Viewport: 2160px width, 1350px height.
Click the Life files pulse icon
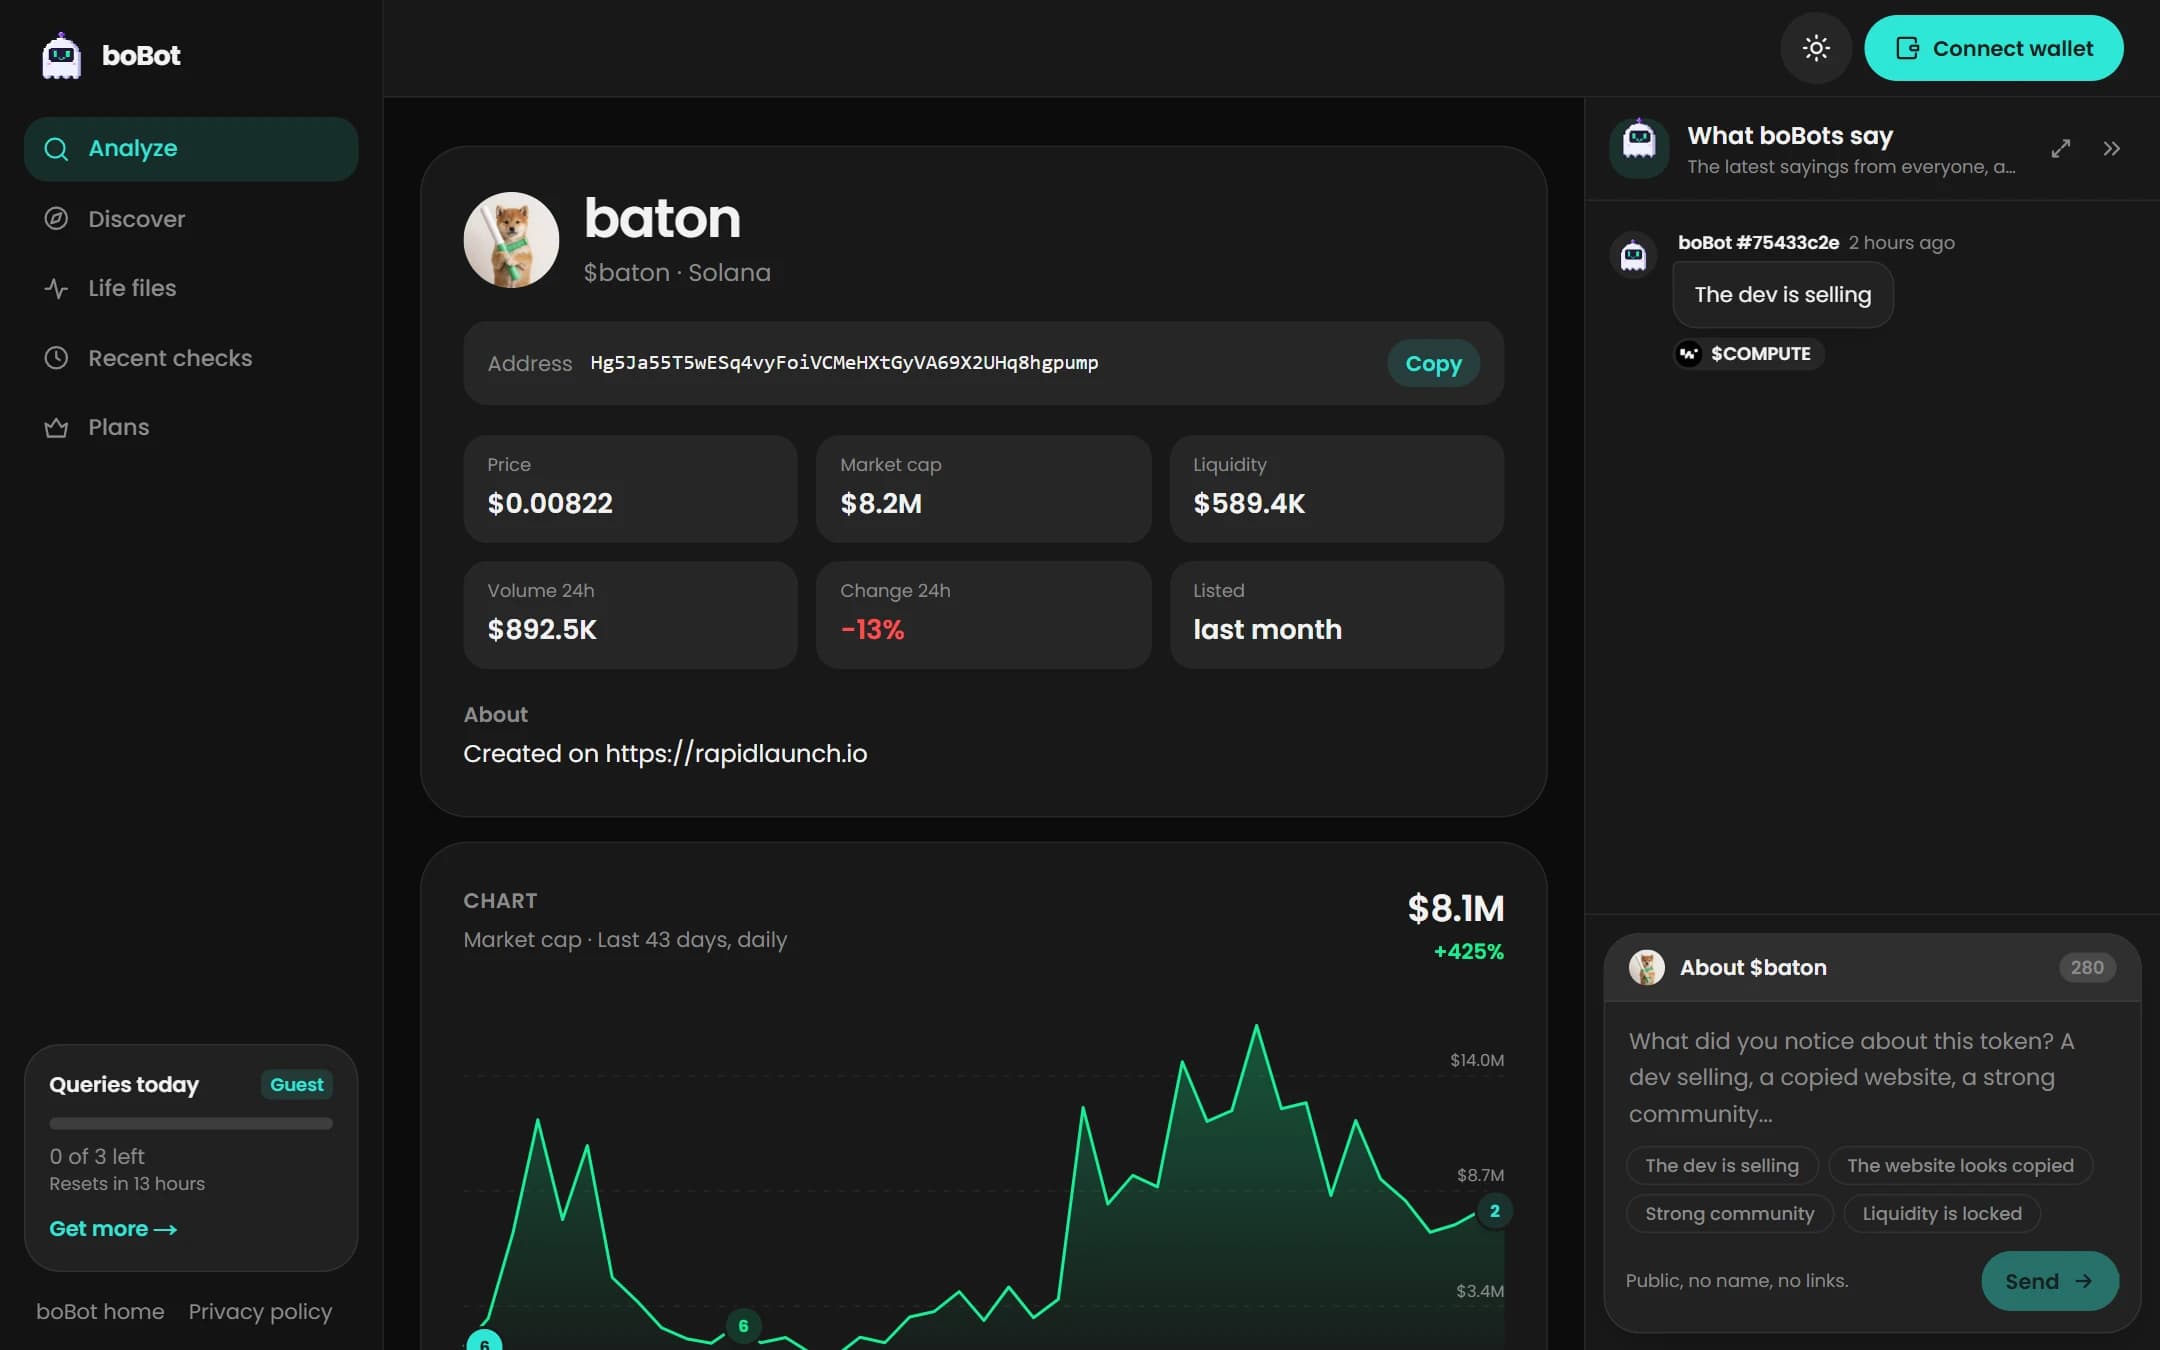56,288
